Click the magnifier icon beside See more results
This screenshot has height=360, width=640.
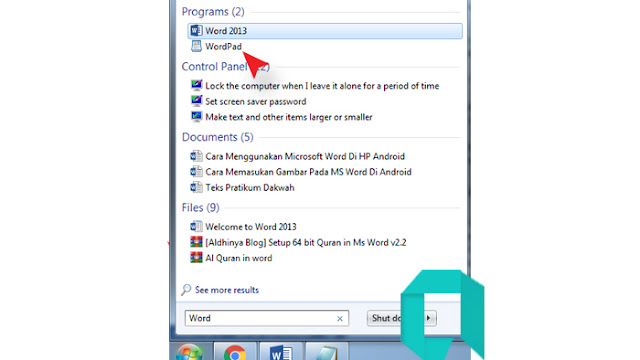click(186, 290)
